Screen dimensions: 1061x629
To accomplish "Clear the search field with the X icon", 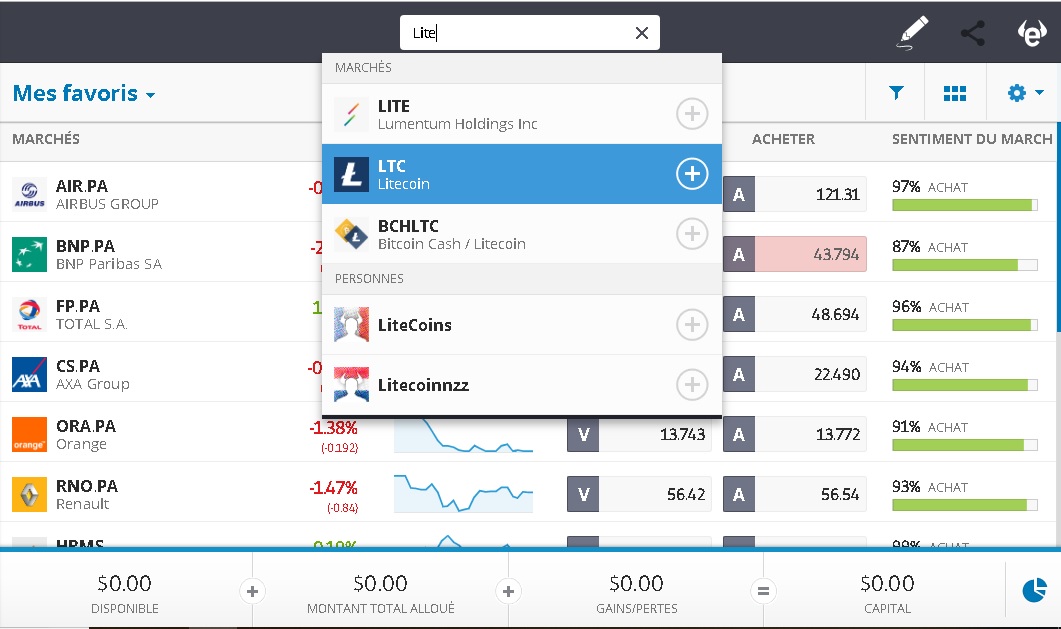I will (641, 32).
